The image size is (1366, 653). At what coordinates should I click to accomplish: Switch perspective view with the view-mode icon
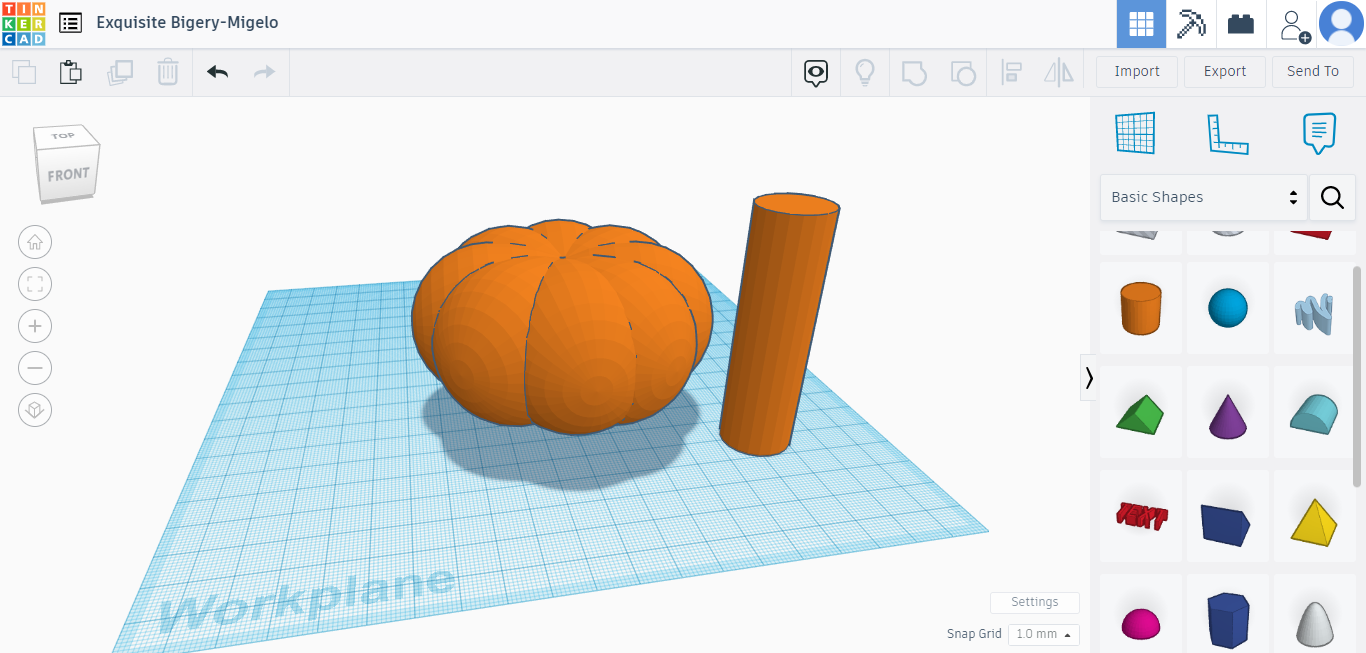(x=35, y=410)
